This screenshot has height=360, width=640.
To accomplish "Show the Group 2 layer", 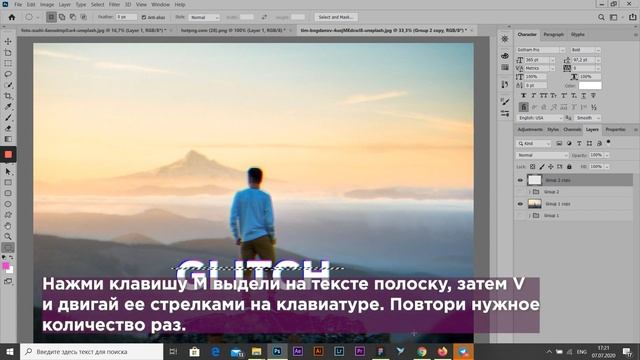I will coord(520,192).
